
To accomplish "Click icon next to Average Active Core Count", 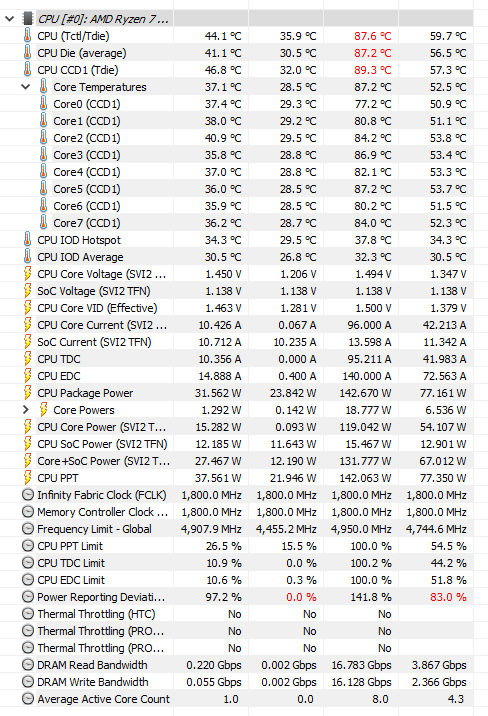I will (x=28, y=699).
